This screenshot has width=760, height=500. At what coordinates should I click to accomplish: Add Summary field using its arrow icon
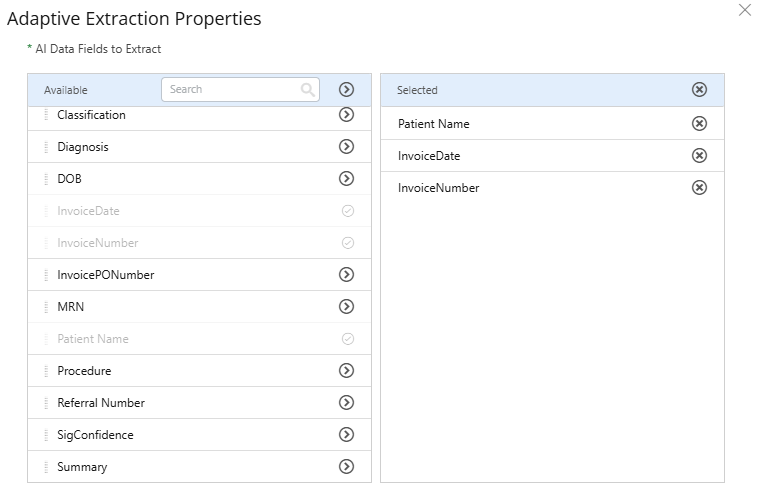click(347, 467)
